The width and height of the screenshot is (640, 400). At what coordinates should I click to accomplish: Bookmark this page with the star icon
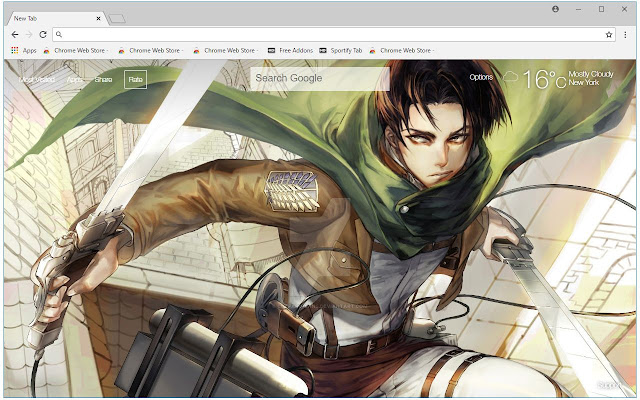coord(609,35)
